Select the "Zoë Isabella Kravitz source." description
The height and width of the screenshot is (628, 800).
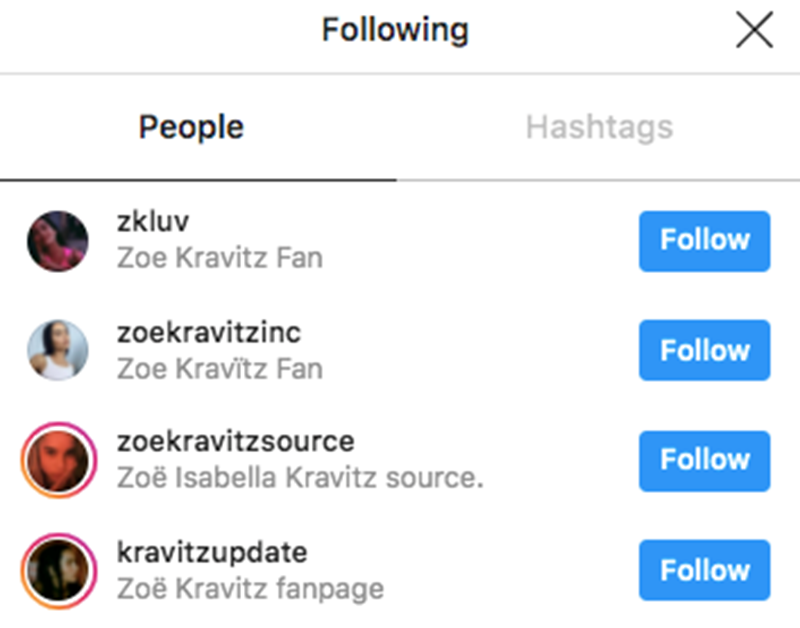[300, 478]
